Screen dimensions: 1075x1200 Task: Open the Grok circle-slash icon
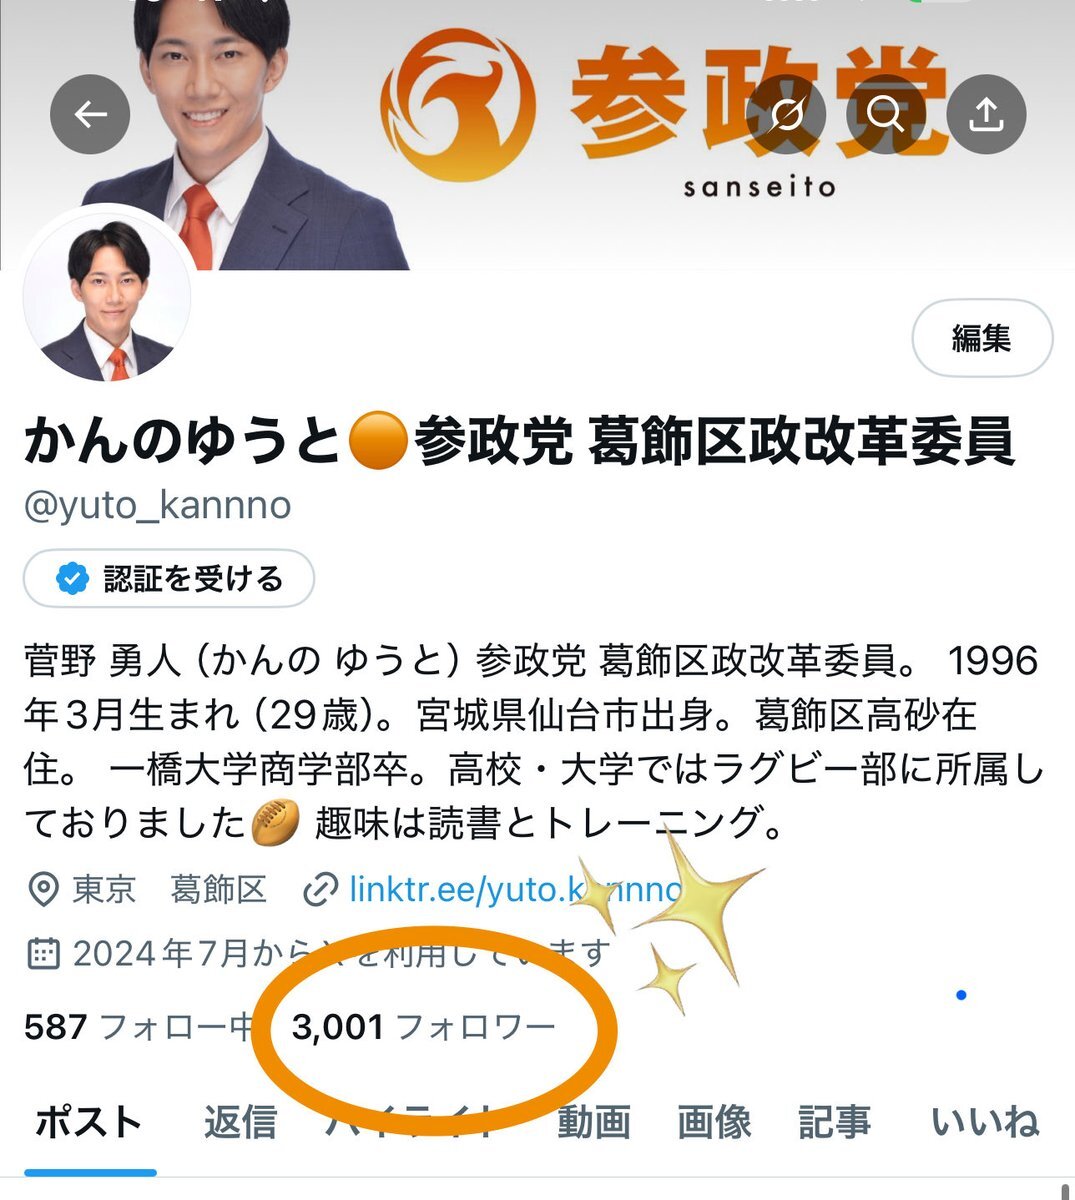pos(786,115)
